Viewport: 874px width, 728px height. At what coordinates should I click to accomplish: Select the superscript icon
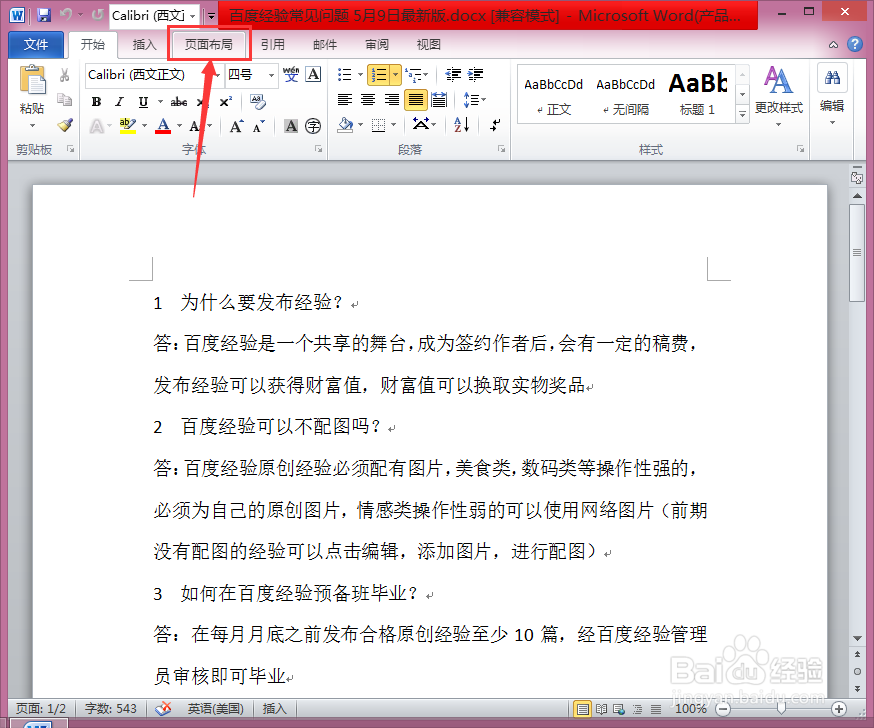[x=227, y=102]
